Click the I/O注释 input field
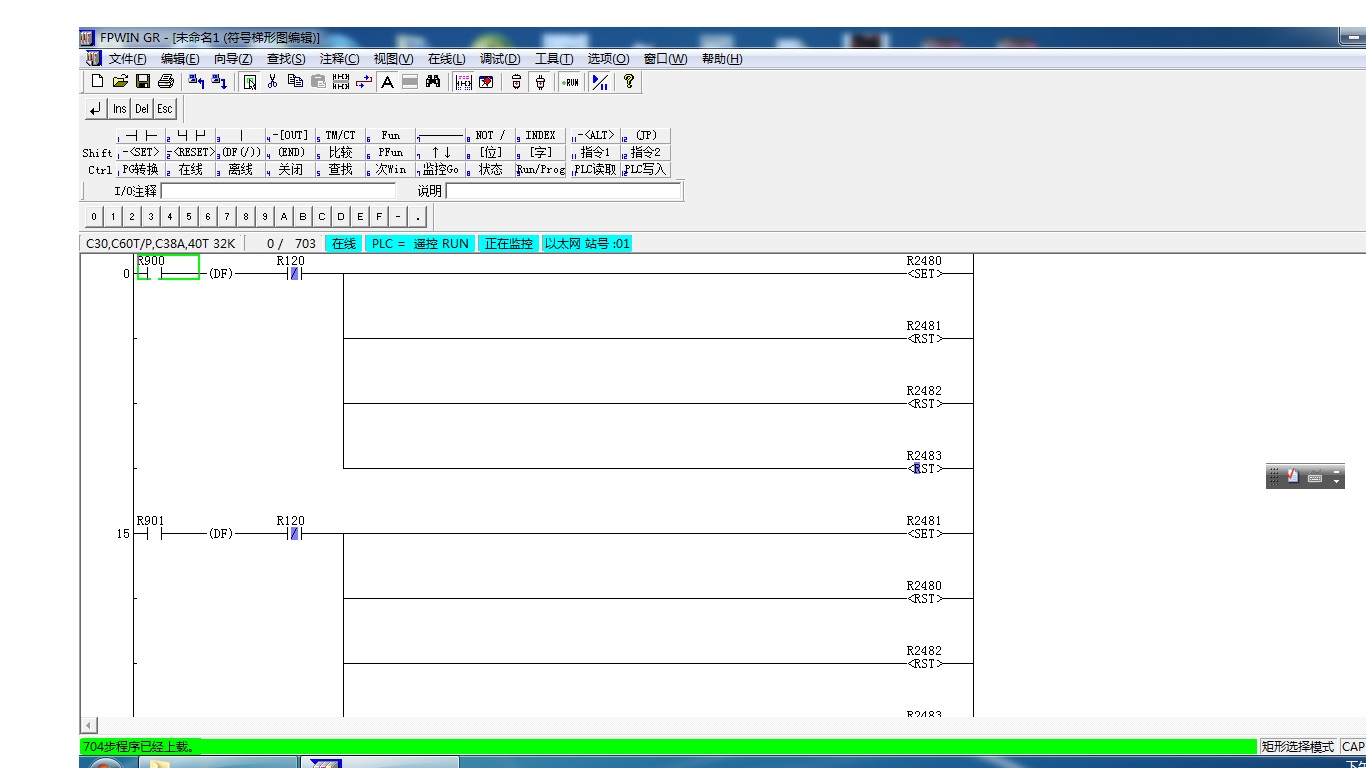1366x768 pixels. pos(278,191)
